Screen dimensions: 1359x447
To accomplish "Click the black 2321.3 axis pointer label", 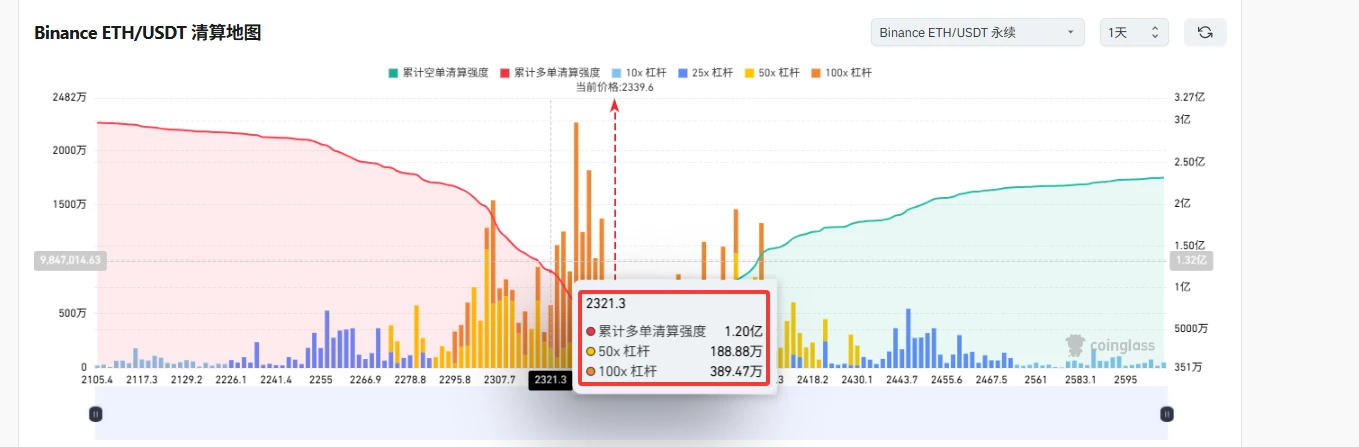I will (x=550, y=380).
